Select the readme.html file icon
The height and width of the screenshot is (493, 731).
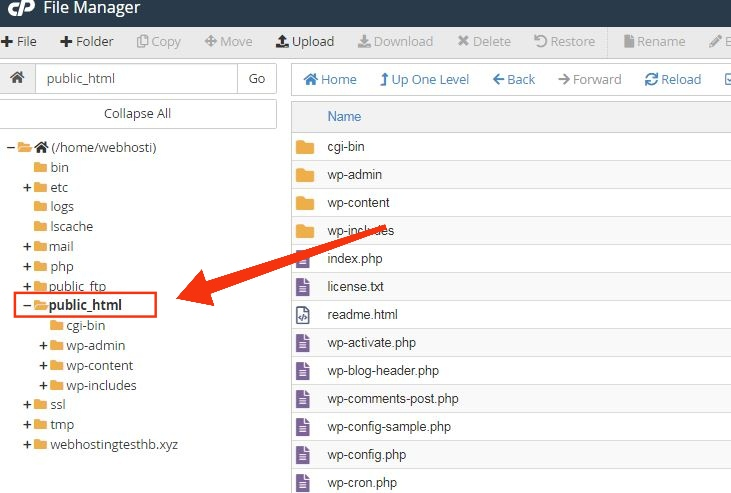coord(303,315)
